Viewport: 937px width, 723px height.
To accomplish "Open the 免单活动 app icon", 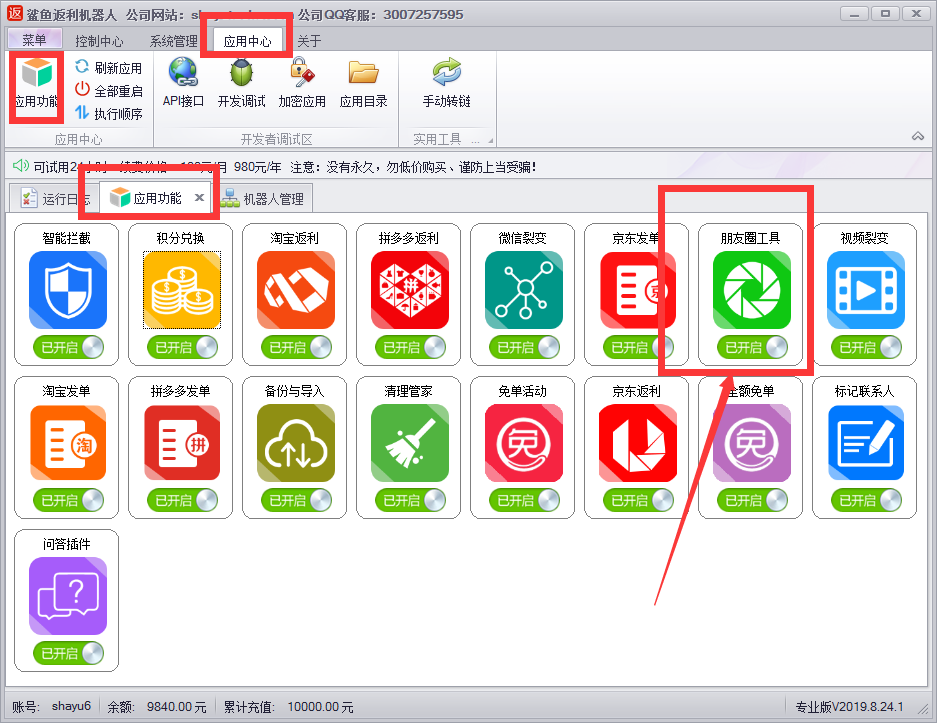I will pyautogui.click(x=524, y=443).
